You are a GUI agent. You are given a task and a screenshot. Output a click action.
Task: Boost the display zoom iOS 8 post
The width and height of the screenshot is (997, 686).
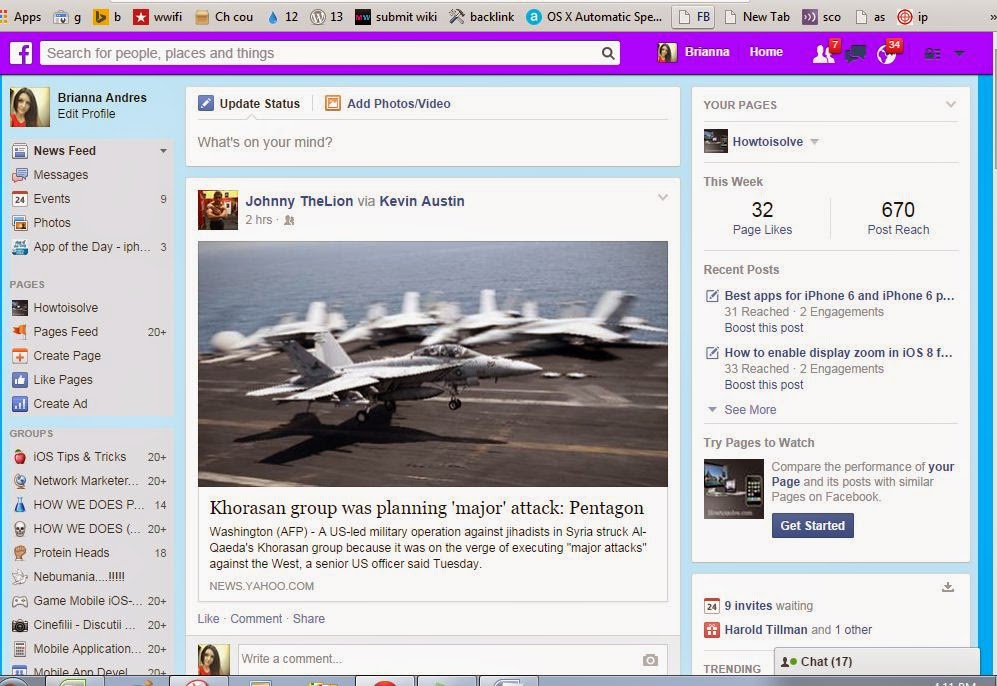(x=764, y=385)
